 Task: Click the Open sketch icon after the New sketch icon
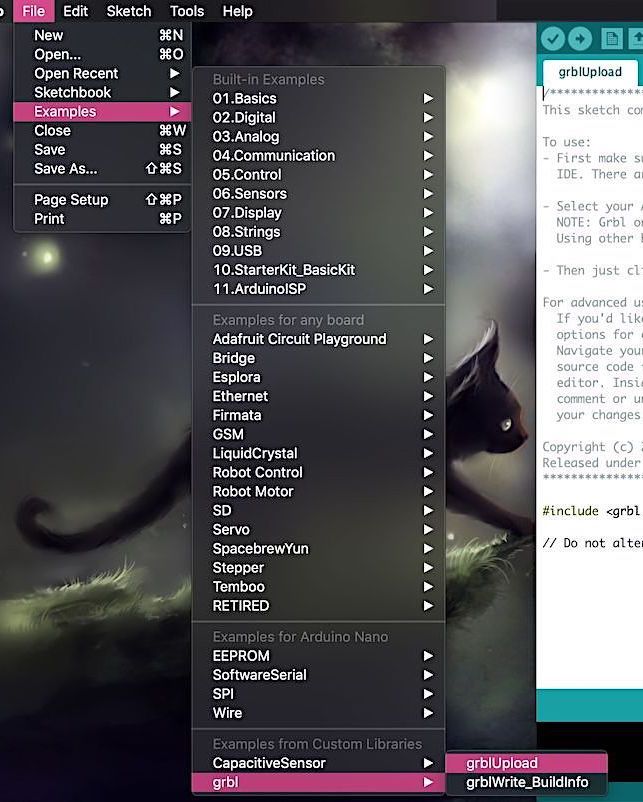click(636, 39)
